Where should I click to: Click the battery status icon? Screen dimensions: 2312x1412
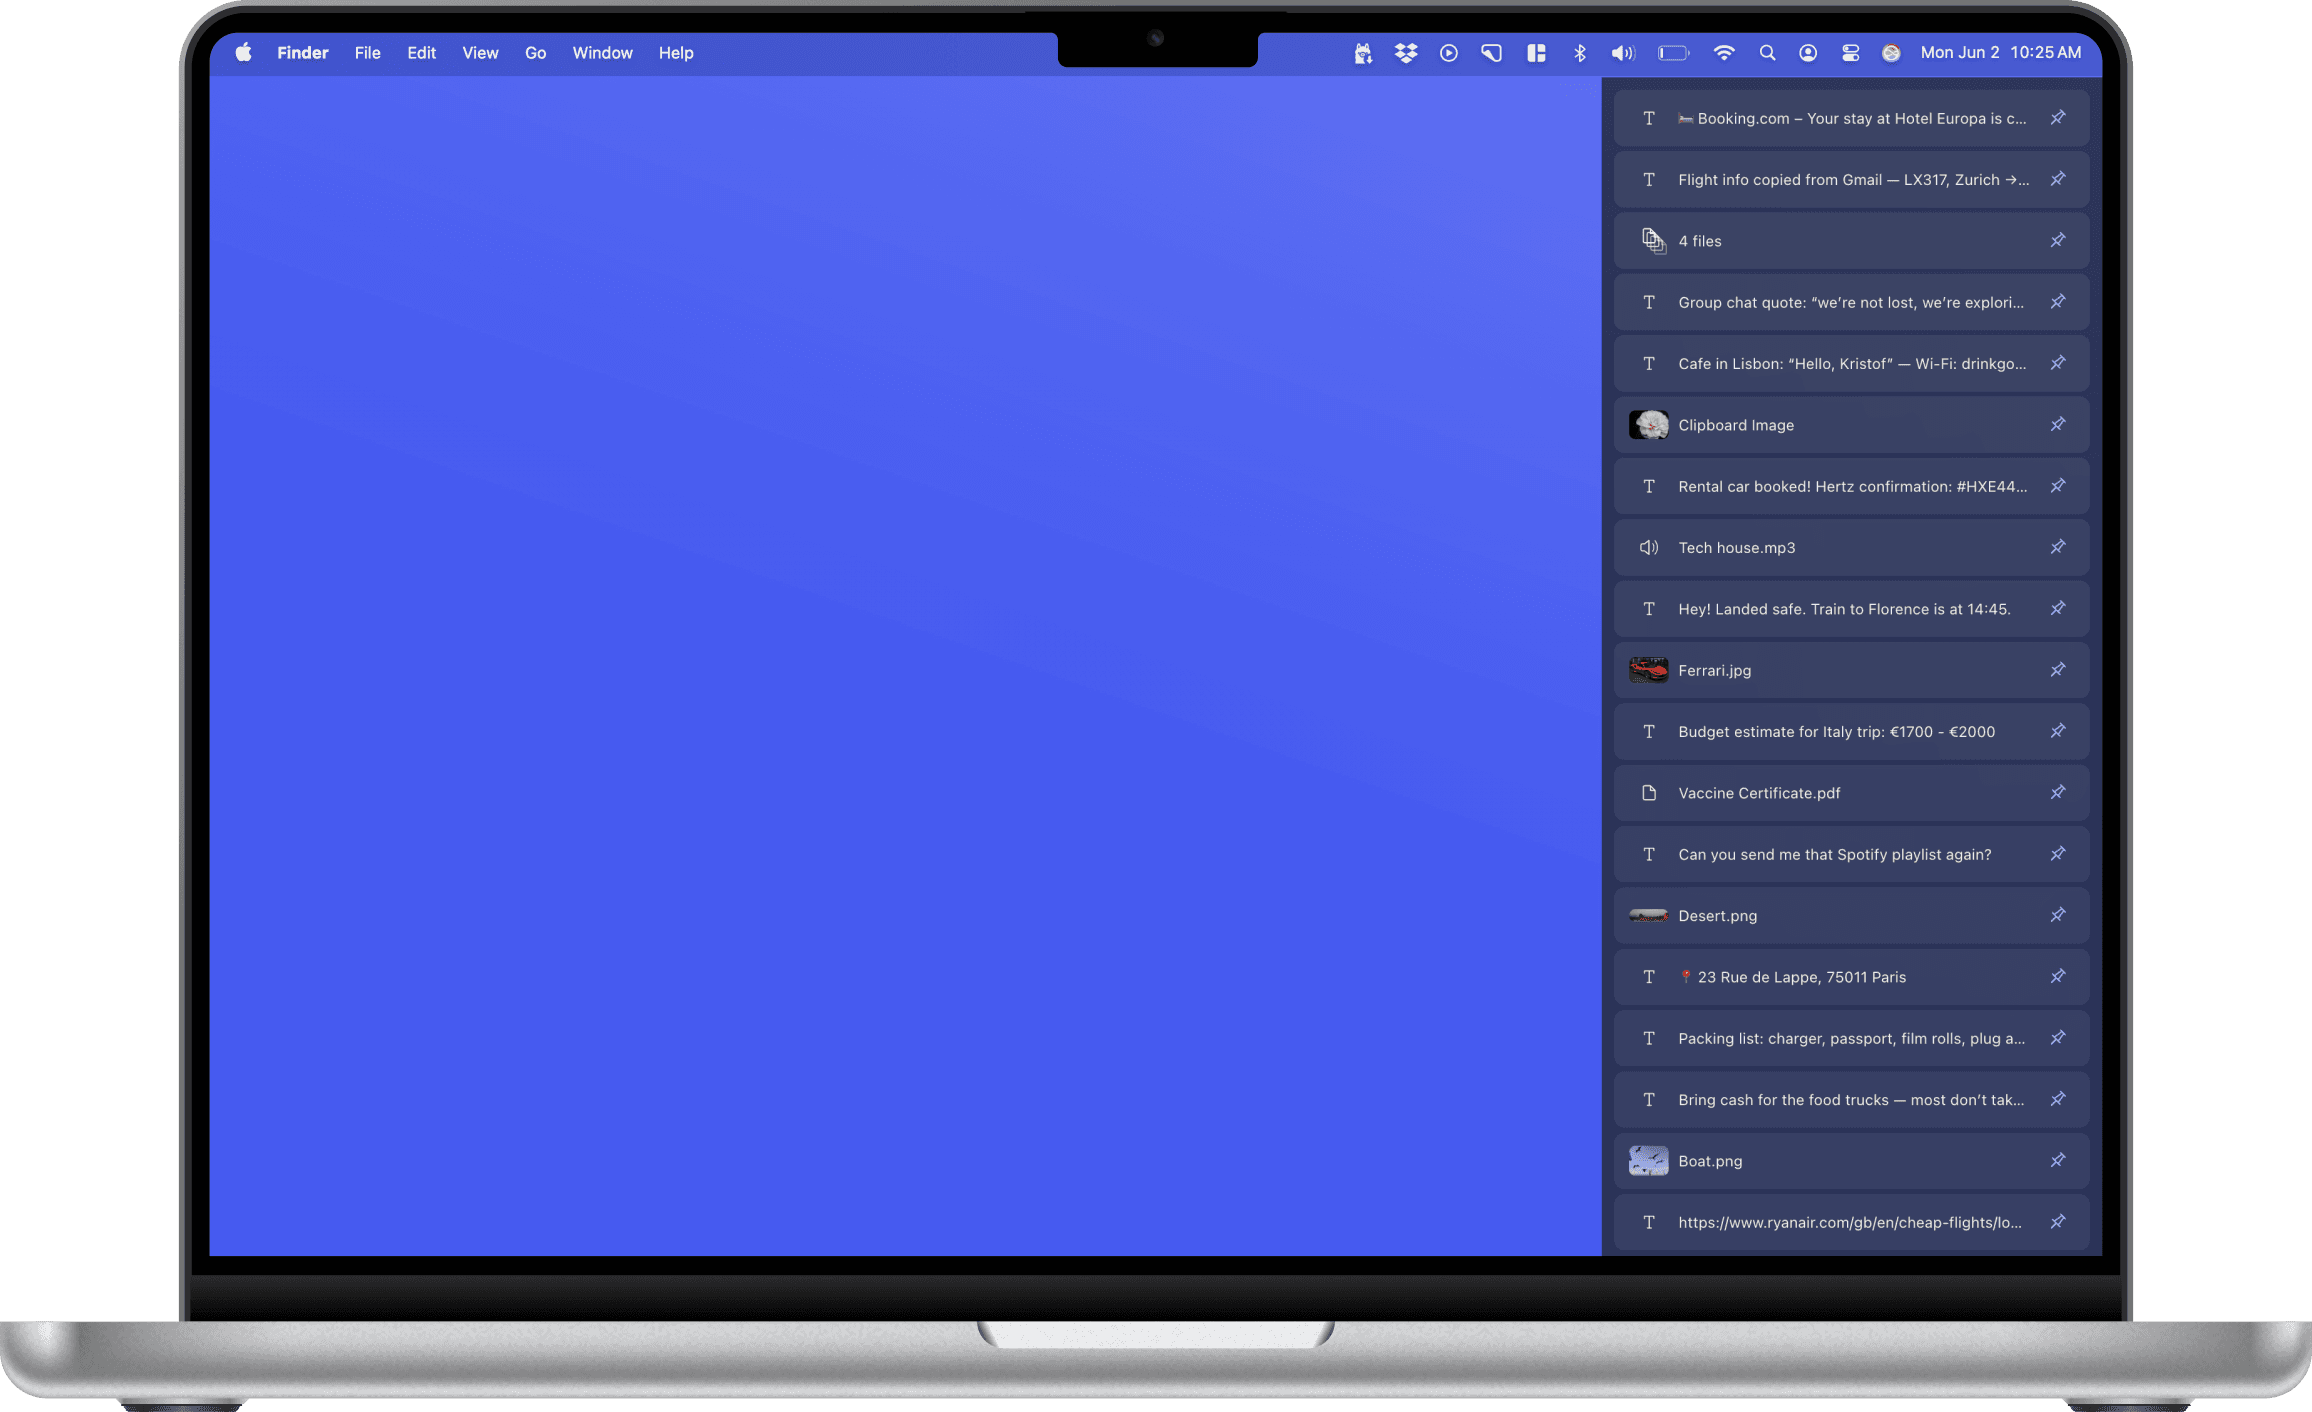point(1673,53)
